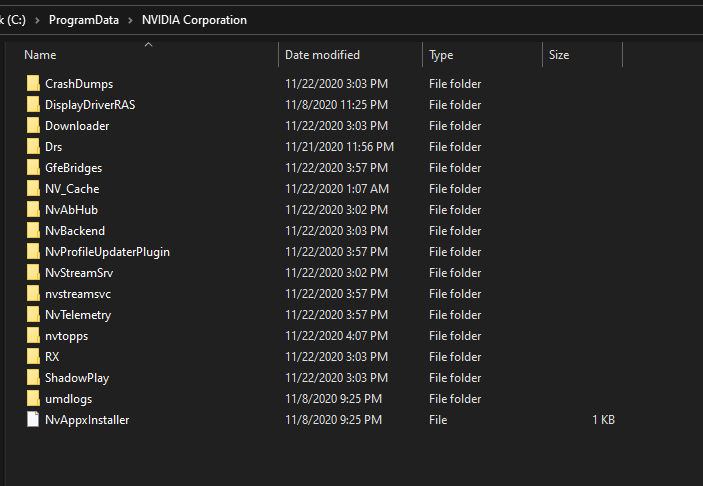Screen dimensions: 703x486
Task: Click the NvProfileUpdaterPlugin folder name
Action: tap(108, 252)
